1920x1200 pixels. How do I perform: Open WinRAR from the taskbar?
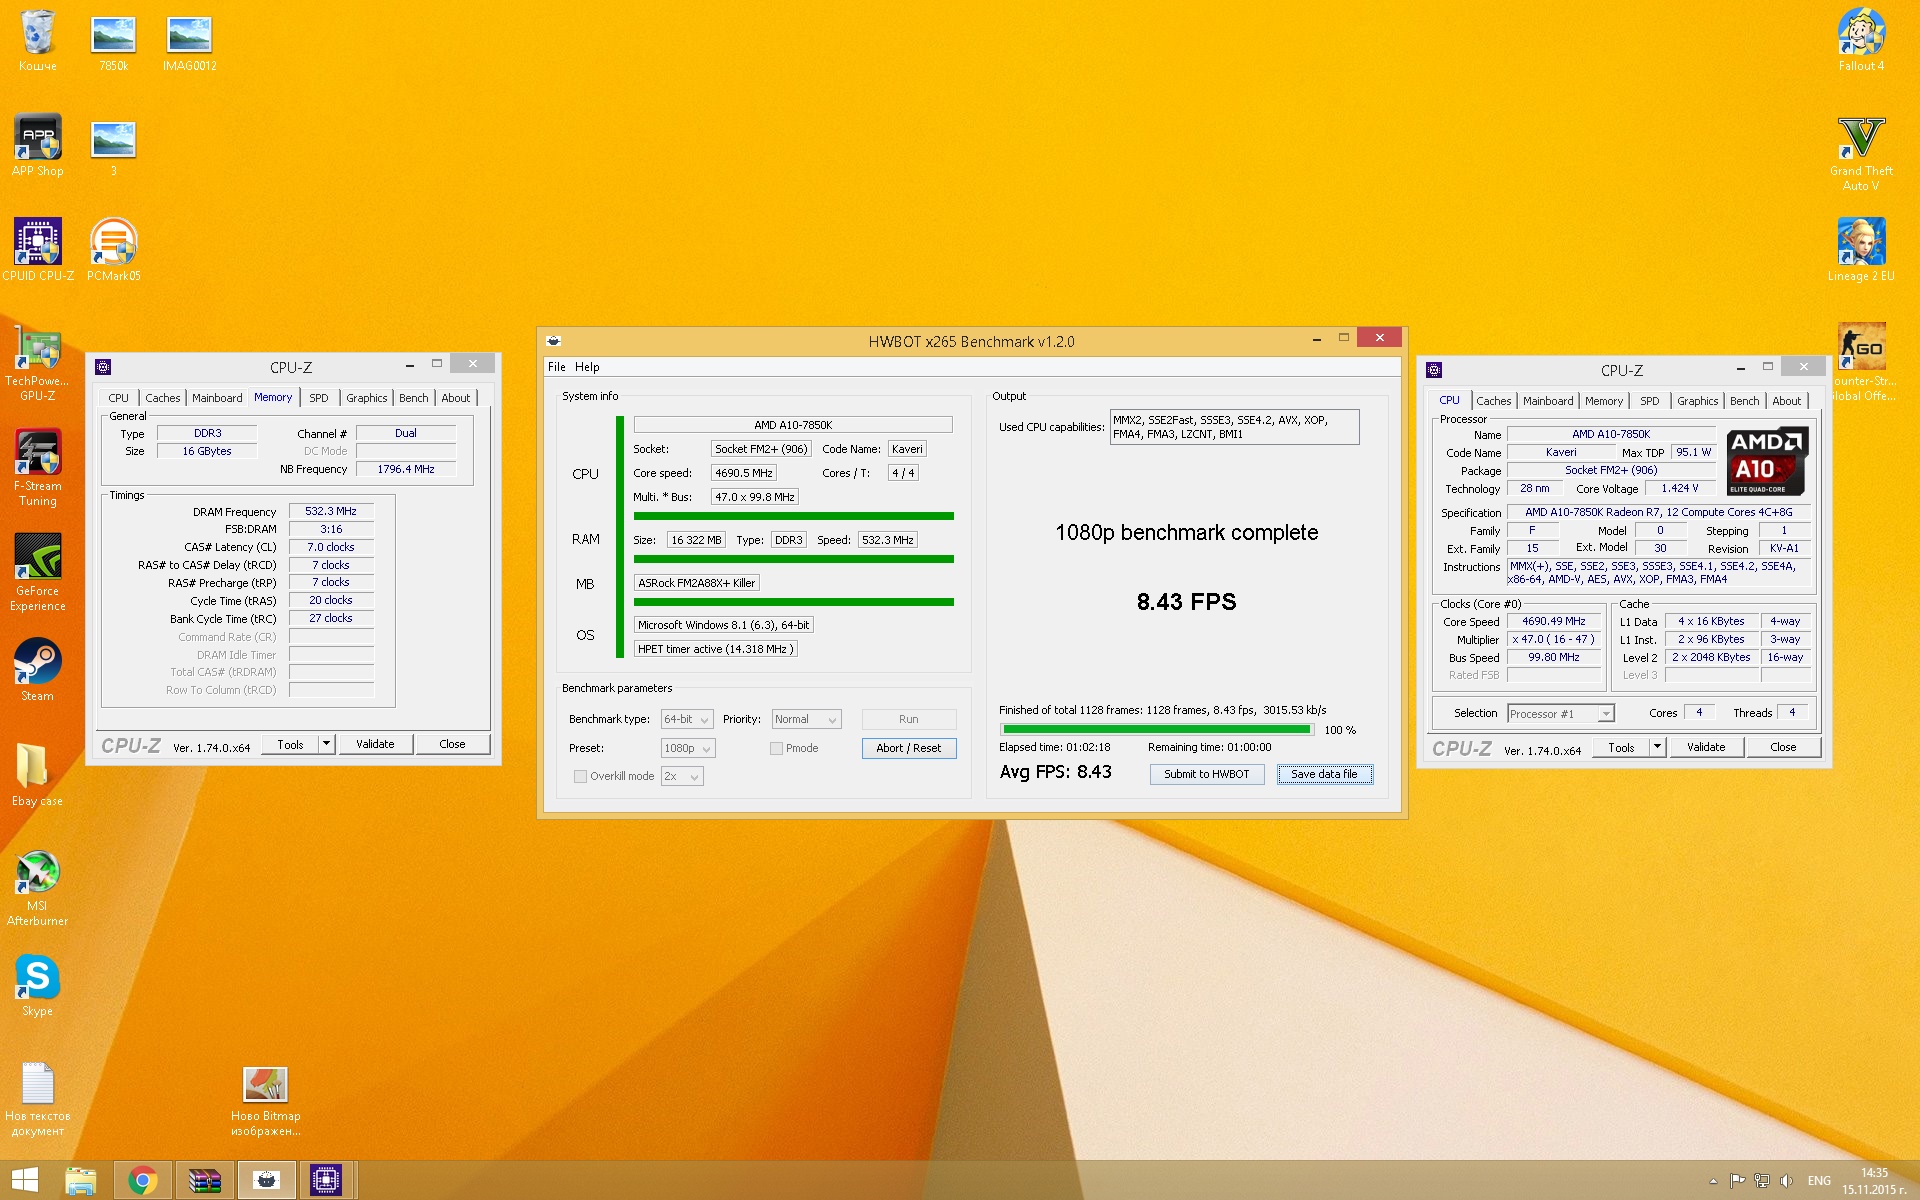pyautogui.click(x=204, y=1181)
